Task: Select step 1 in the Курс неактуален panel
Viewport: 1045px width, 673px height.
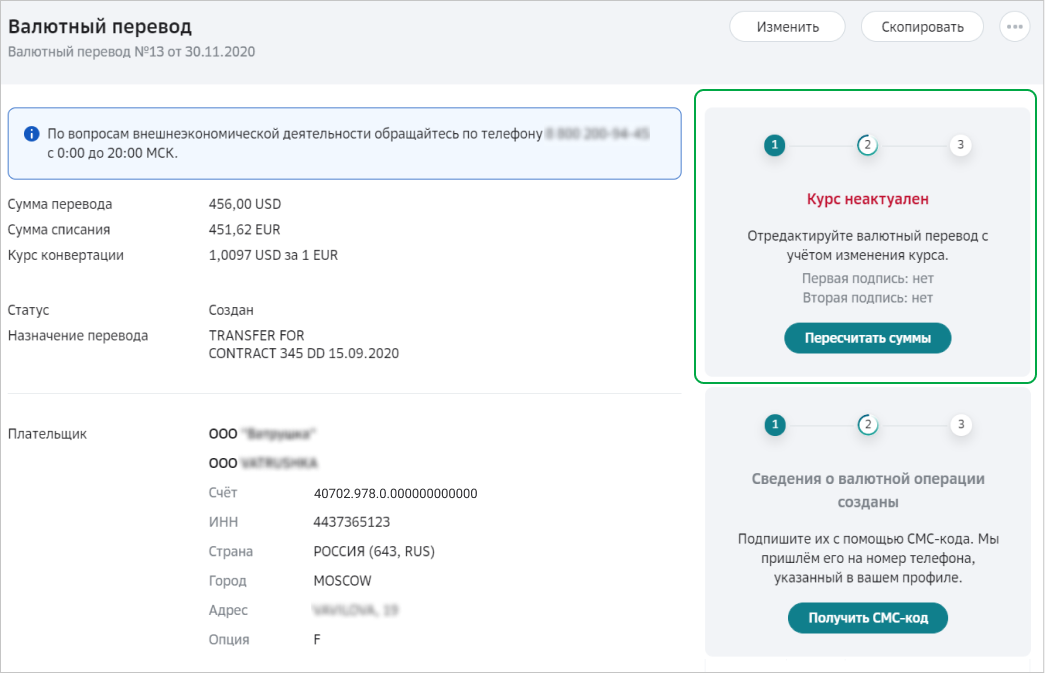Action: (x=774, y=145)
